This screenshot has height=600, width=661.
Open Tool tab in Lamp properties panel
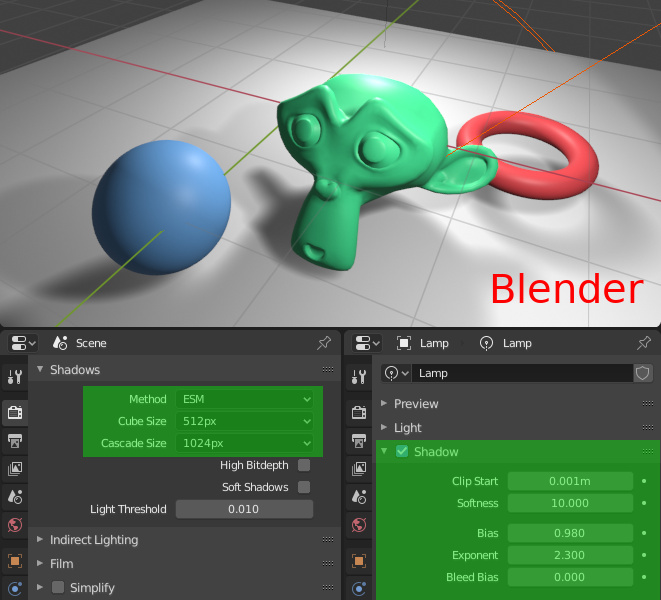359,377
